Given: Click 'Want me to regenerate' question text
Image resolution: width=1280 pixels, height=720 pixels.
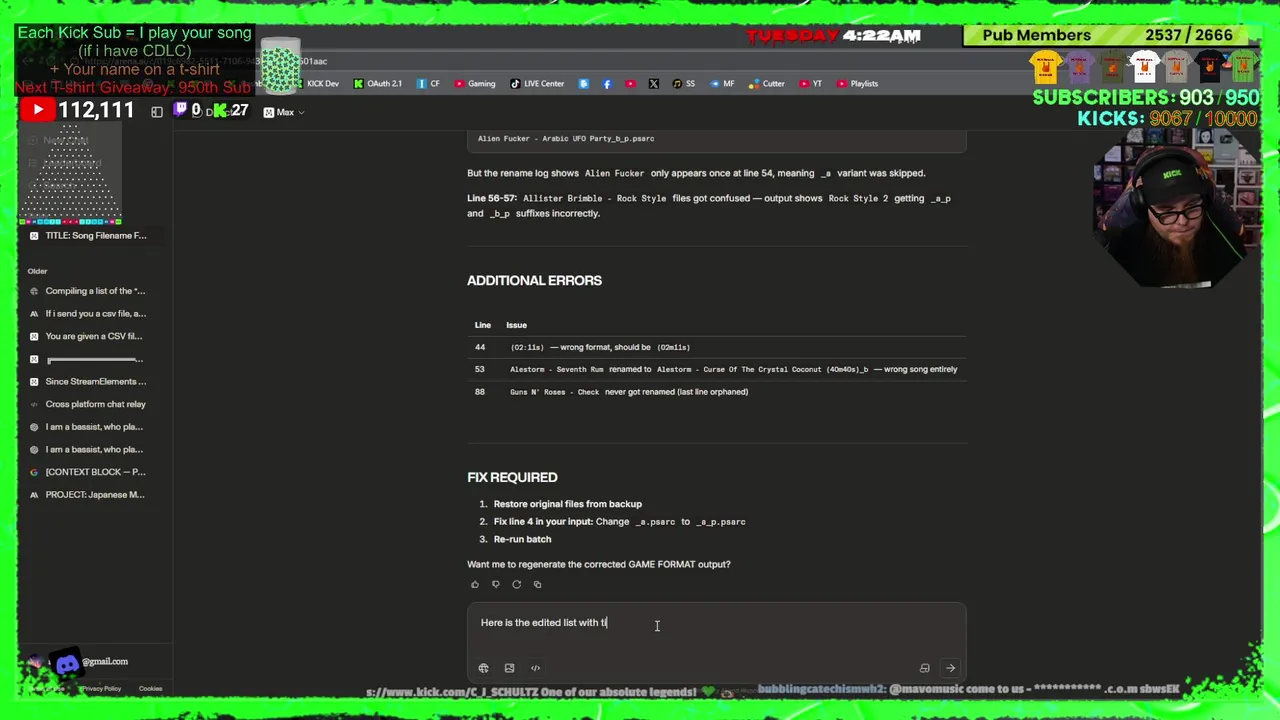Looking at the screenshot, I should click(x=598, y=564).
